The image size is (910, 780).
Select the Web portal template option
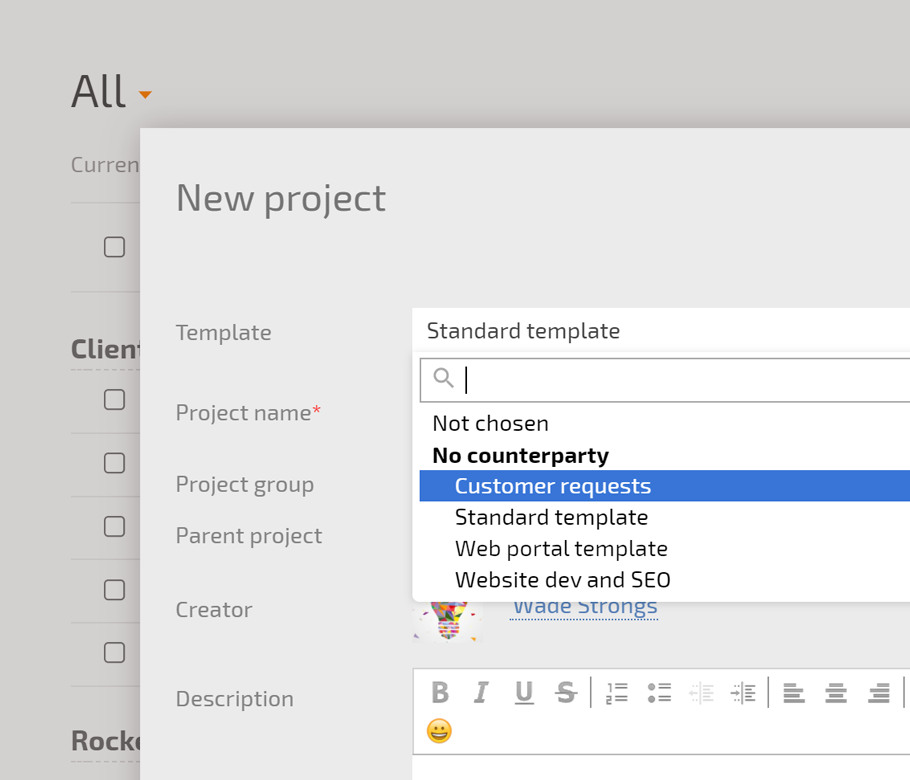click(x=561, y=549)
